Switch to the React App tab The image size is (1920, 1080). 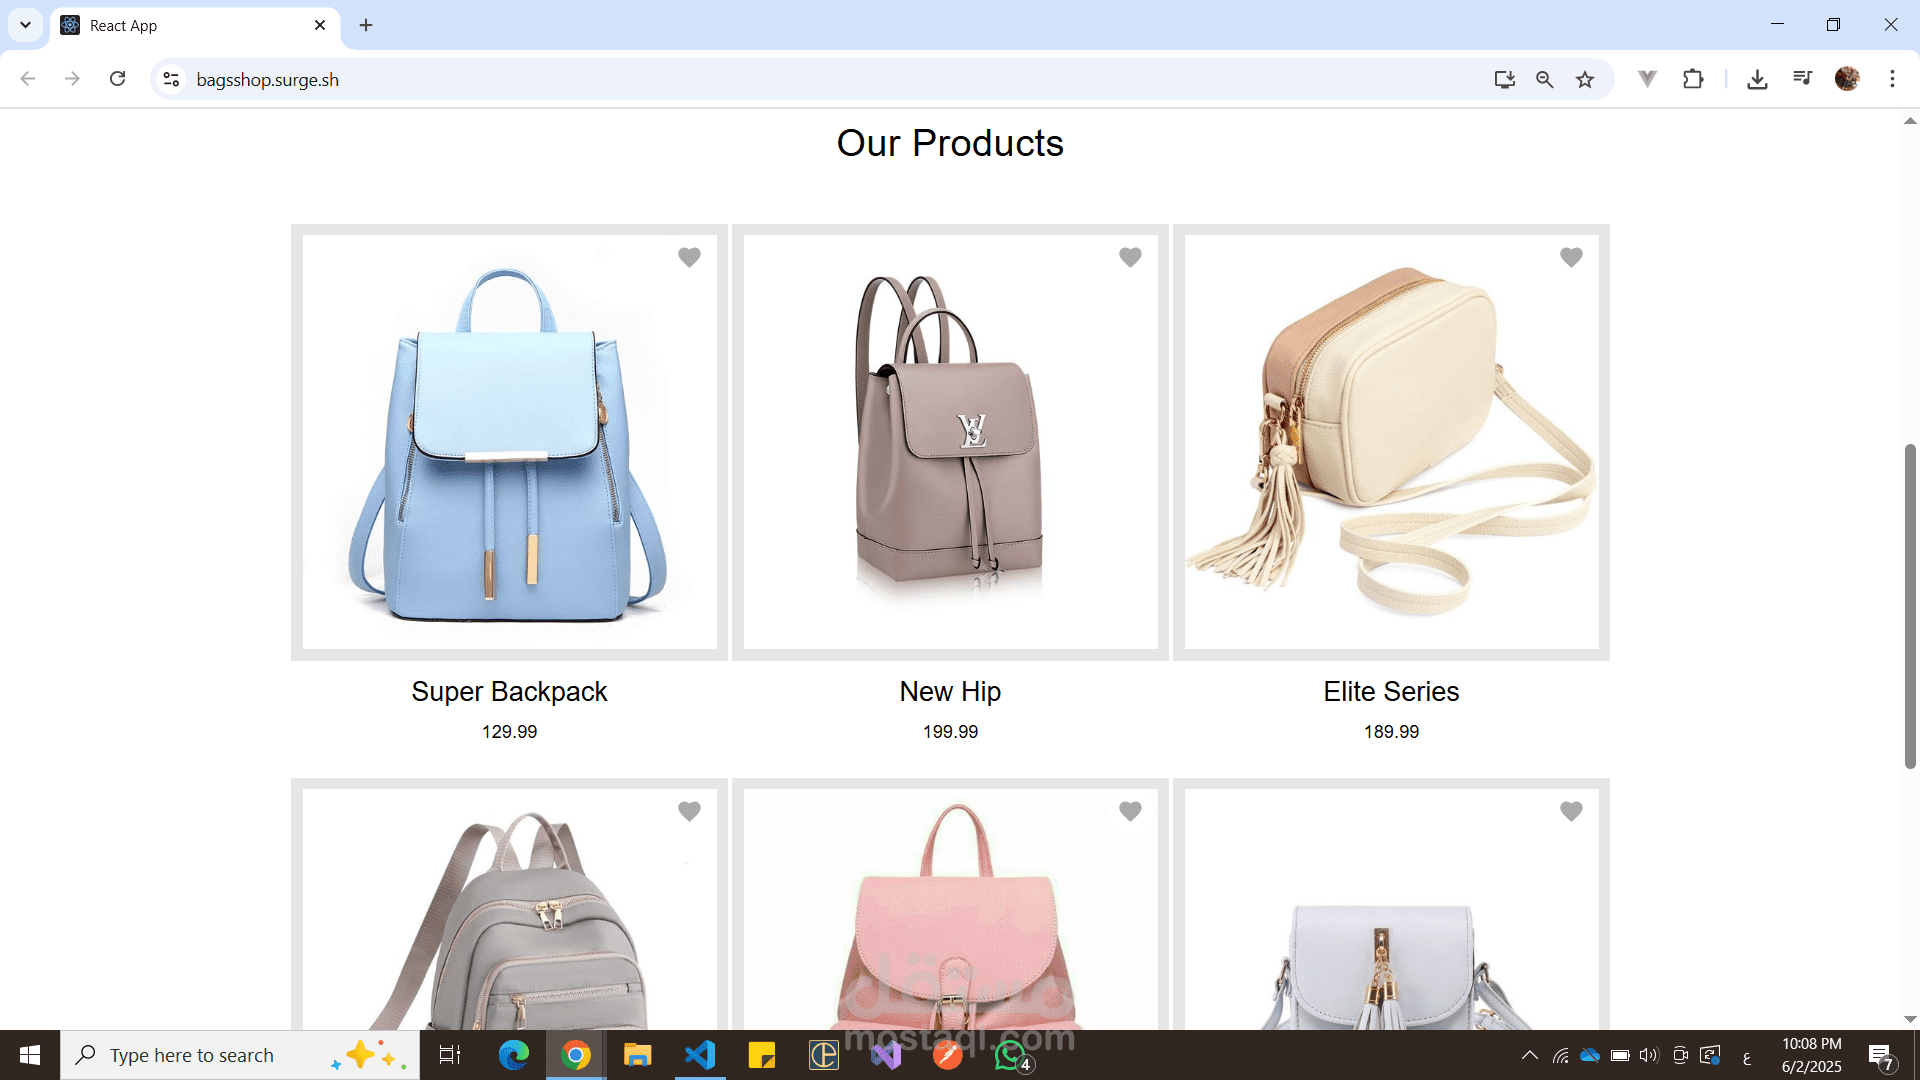(195, 26)
